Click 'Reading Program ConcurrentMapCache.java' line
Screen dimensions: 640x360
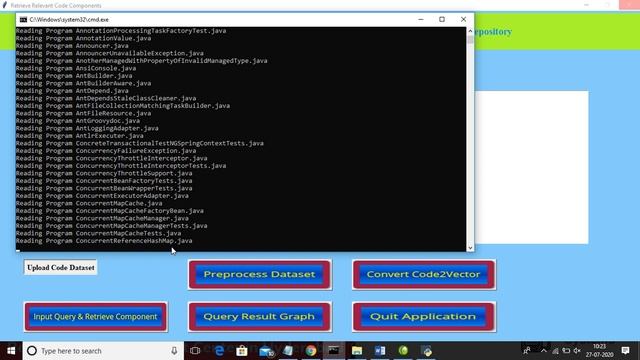(x=89, y=203)
